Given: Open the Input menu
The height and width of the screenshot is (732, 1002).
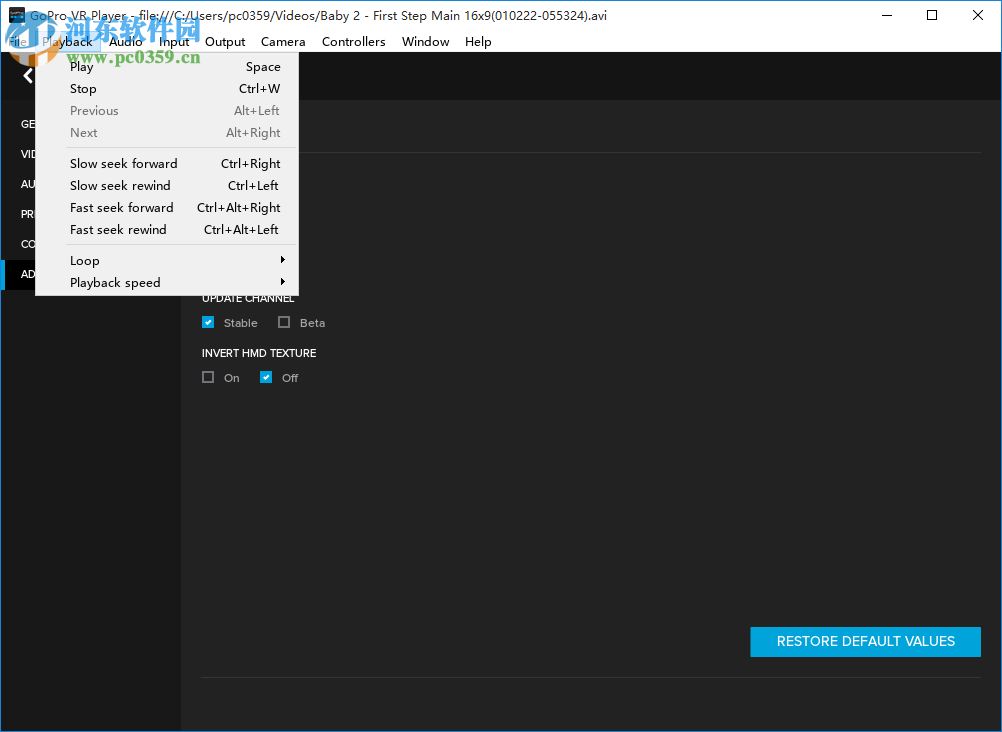Looking at the screenshot, I should point(174,42).
